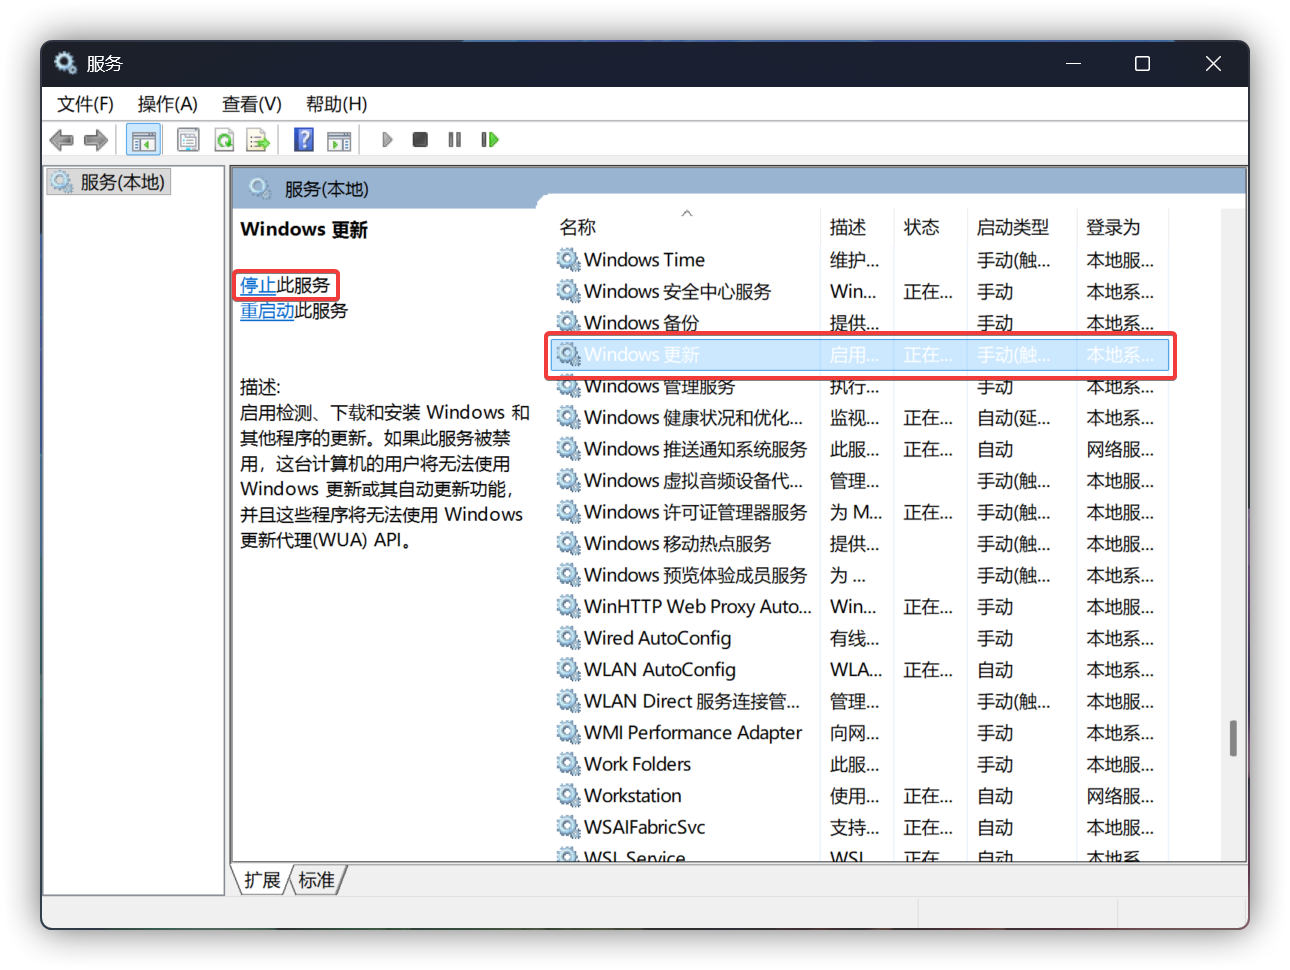Select the Wired AutoConfig service name
Screen dimensions: 1290x970
click(657, 638)
